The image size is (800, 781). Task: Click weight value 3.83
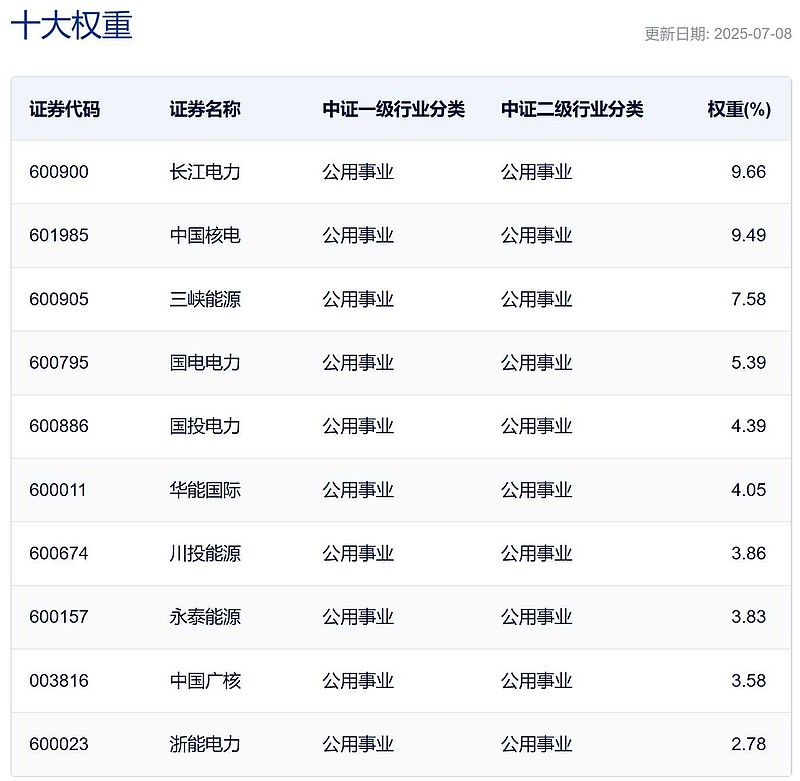[x=748, y=617]
